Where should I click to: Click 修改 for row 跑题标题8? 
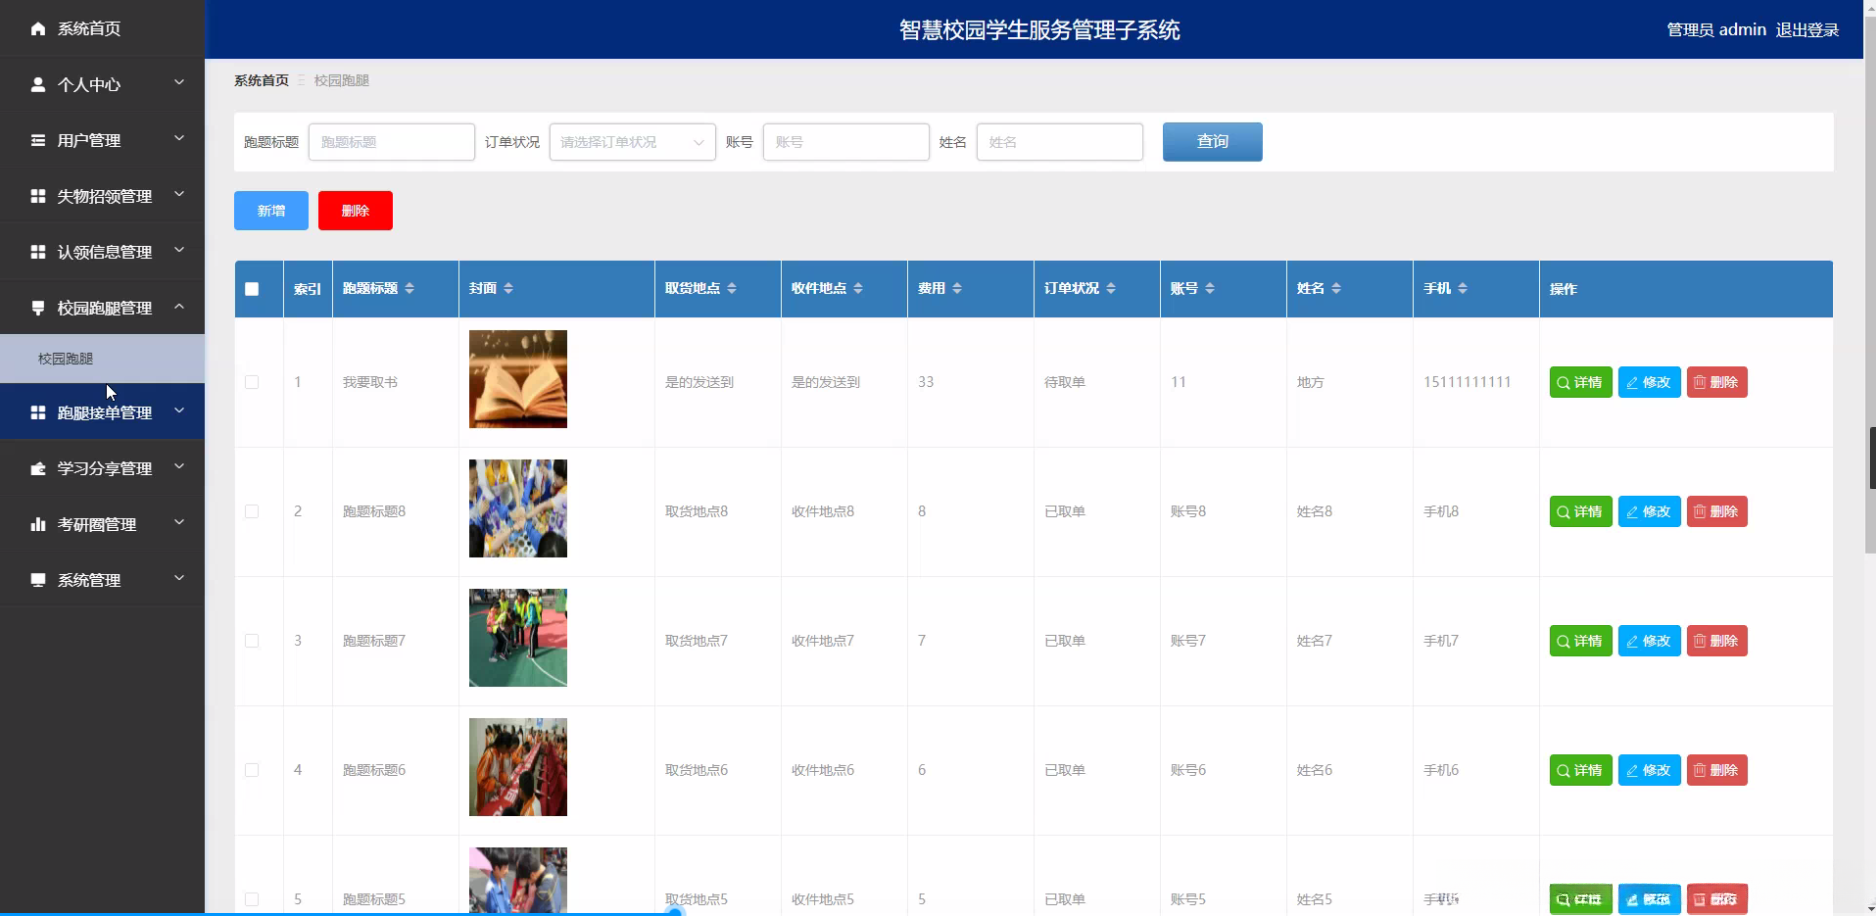click(x=1649, y=511)
